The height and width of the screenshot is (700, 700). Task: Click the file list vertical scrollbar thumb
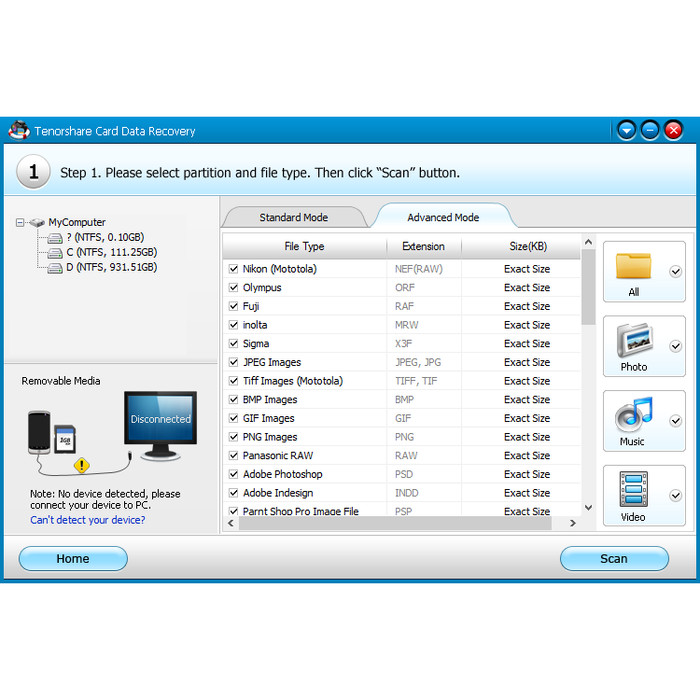(x=588, y=287)
